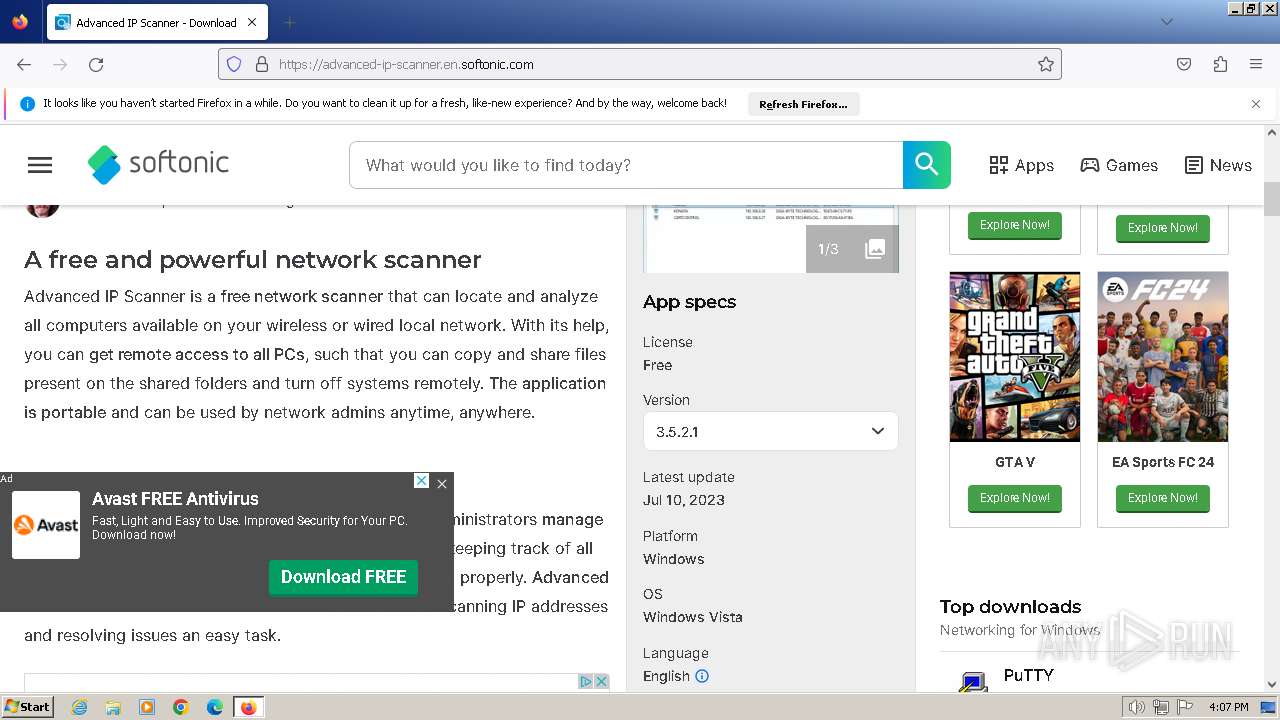The width and height of the screenshot is (1280, 720).
Task: Expand the list all tabs dropdown
Action: click(1166, 22)
